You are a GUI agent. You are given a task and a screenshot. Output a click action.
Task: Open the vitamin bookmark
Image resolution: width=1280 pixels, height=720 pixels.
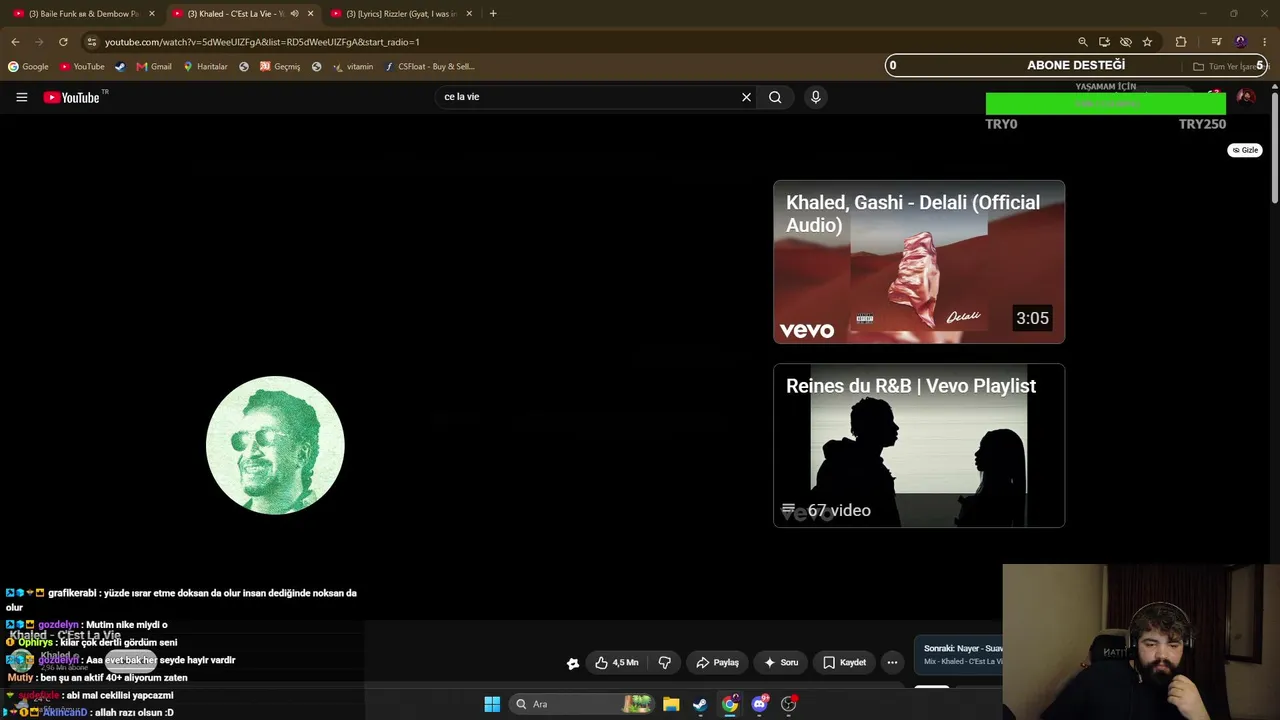[x=353, y=67]
